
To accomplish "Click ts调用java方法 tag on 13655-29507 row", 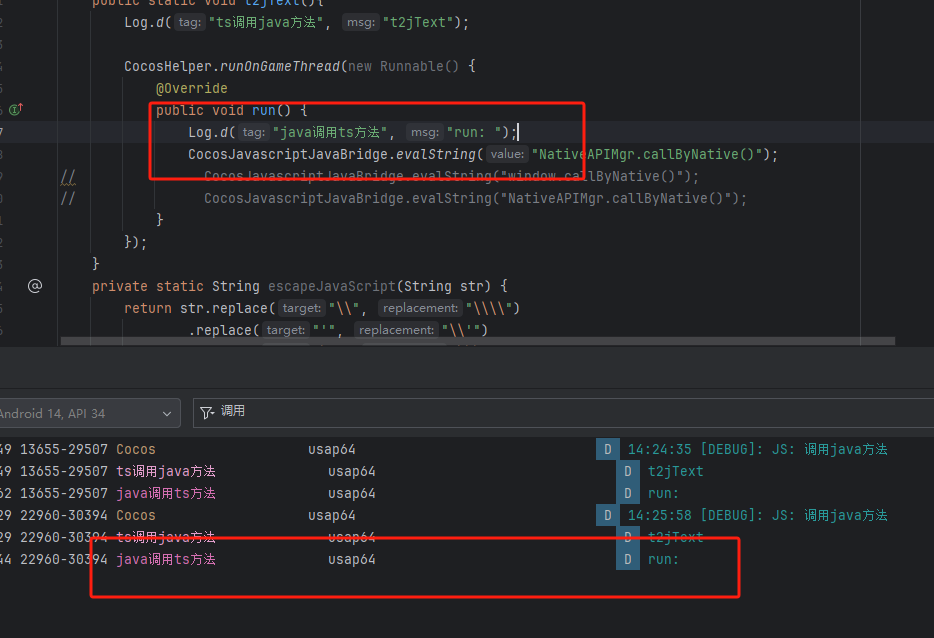I will [166, 471].
